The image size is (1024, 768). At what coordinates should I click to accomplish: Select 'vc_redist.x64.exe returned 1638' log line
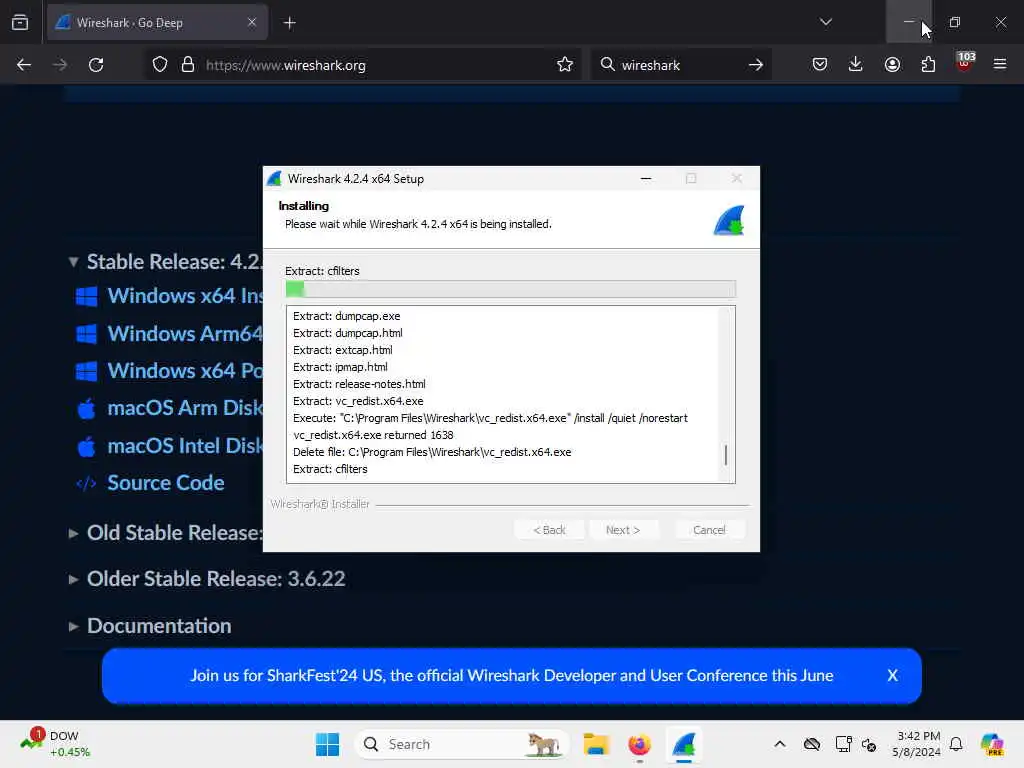(x=373, y=435)
